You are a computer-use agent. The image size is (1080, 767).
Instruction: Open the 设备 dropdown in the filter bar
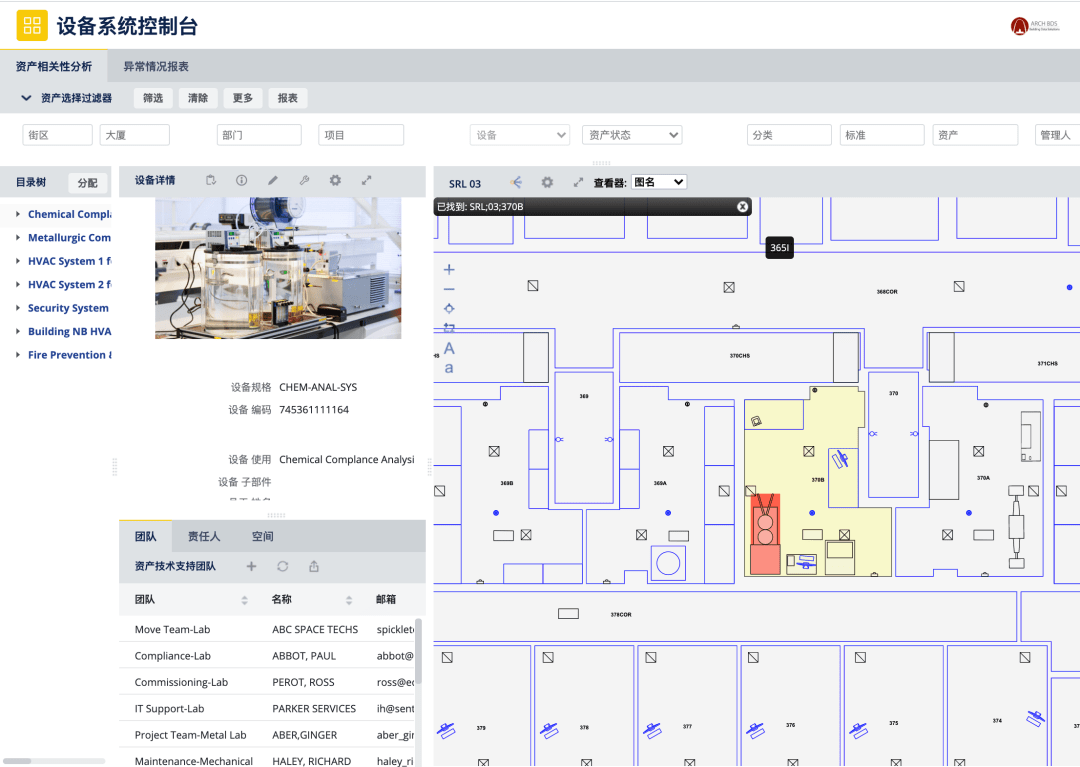tap(520, 134)
